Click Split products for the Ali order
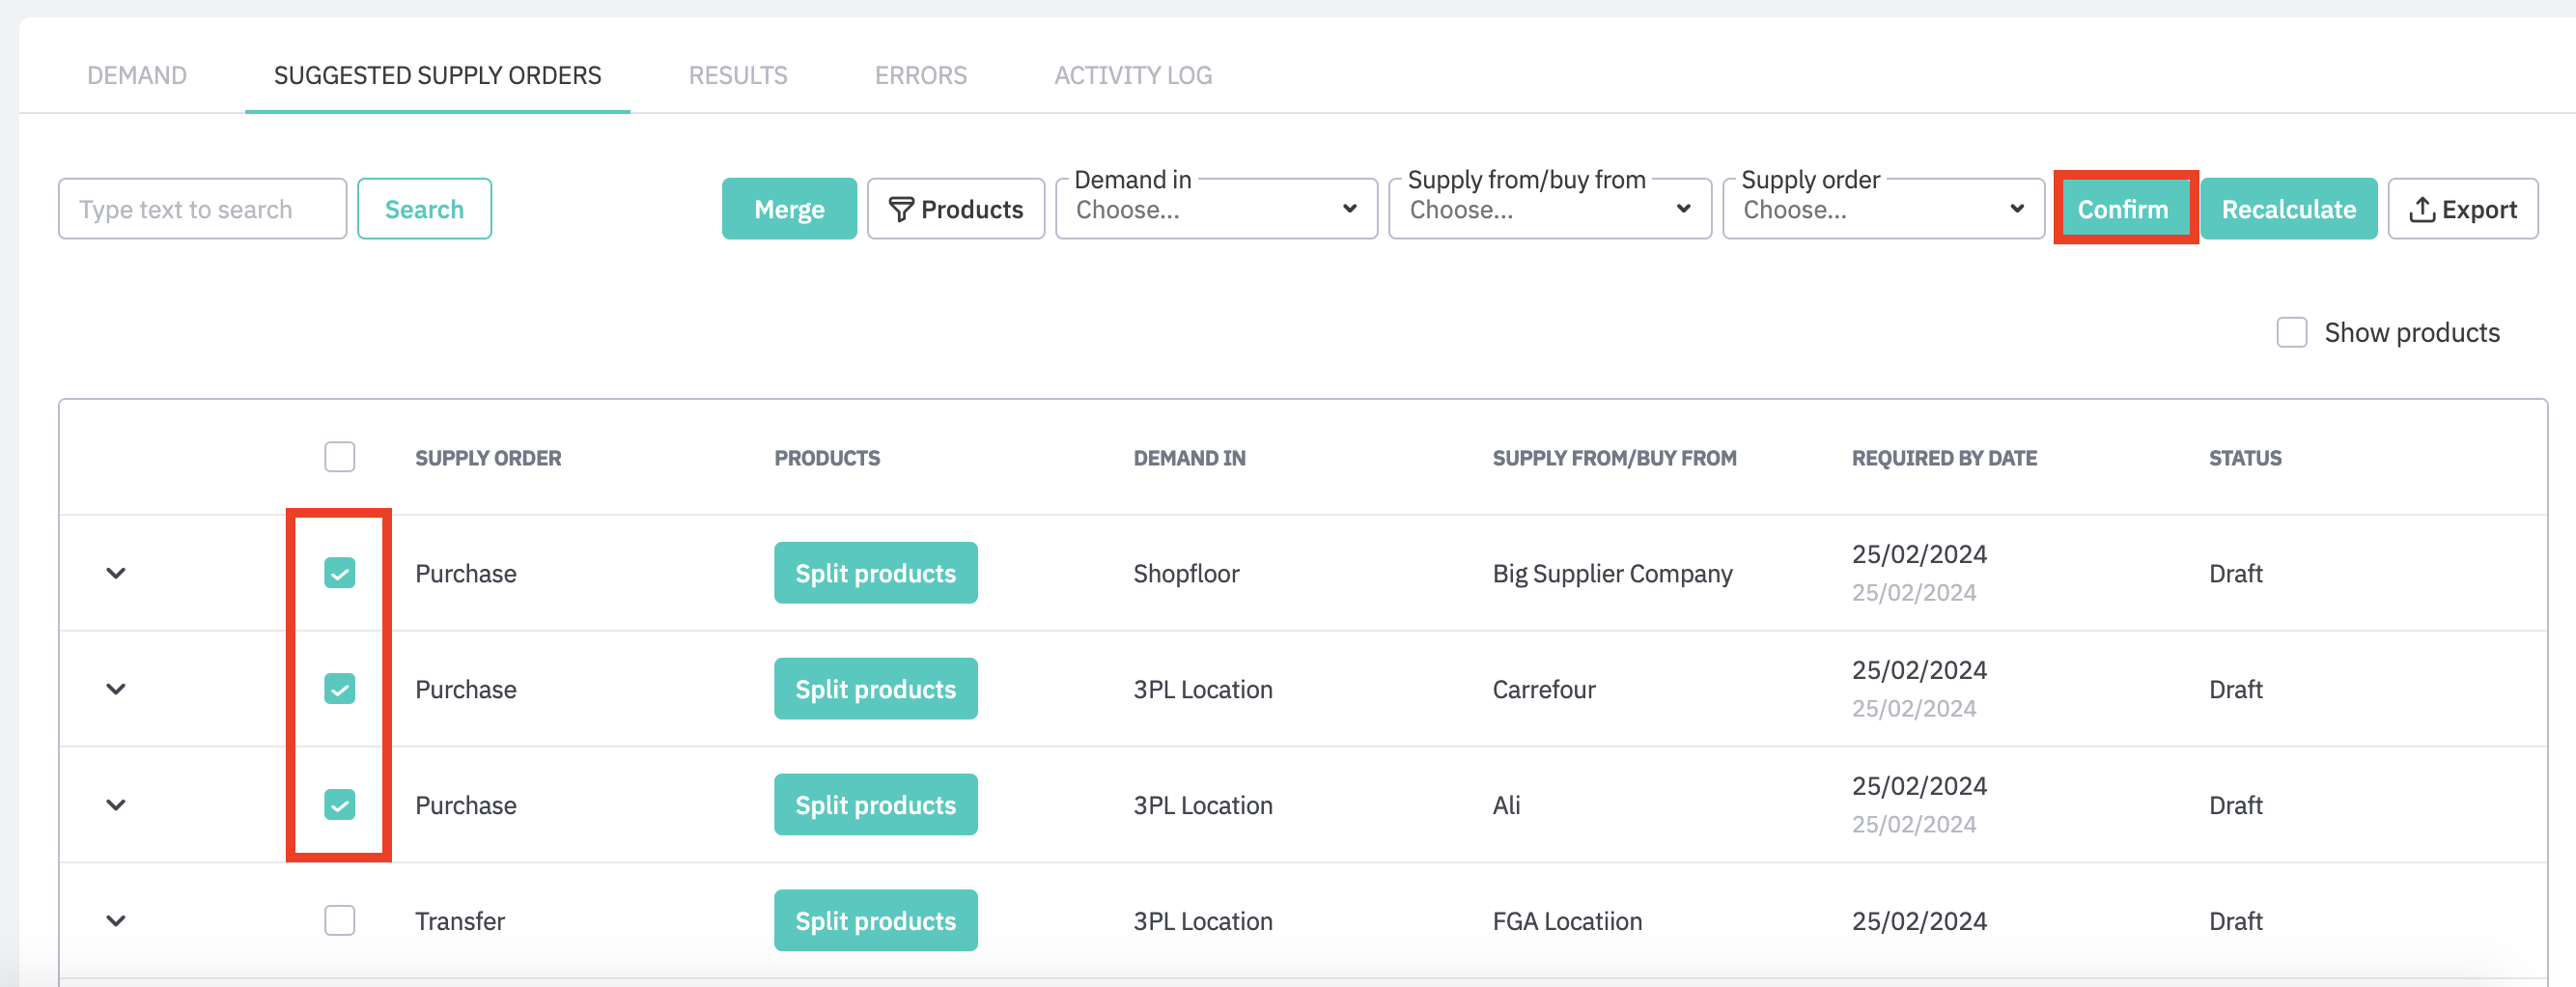Screen dimensions: 2576x987 pyautogui.click(x=875, y=805)
